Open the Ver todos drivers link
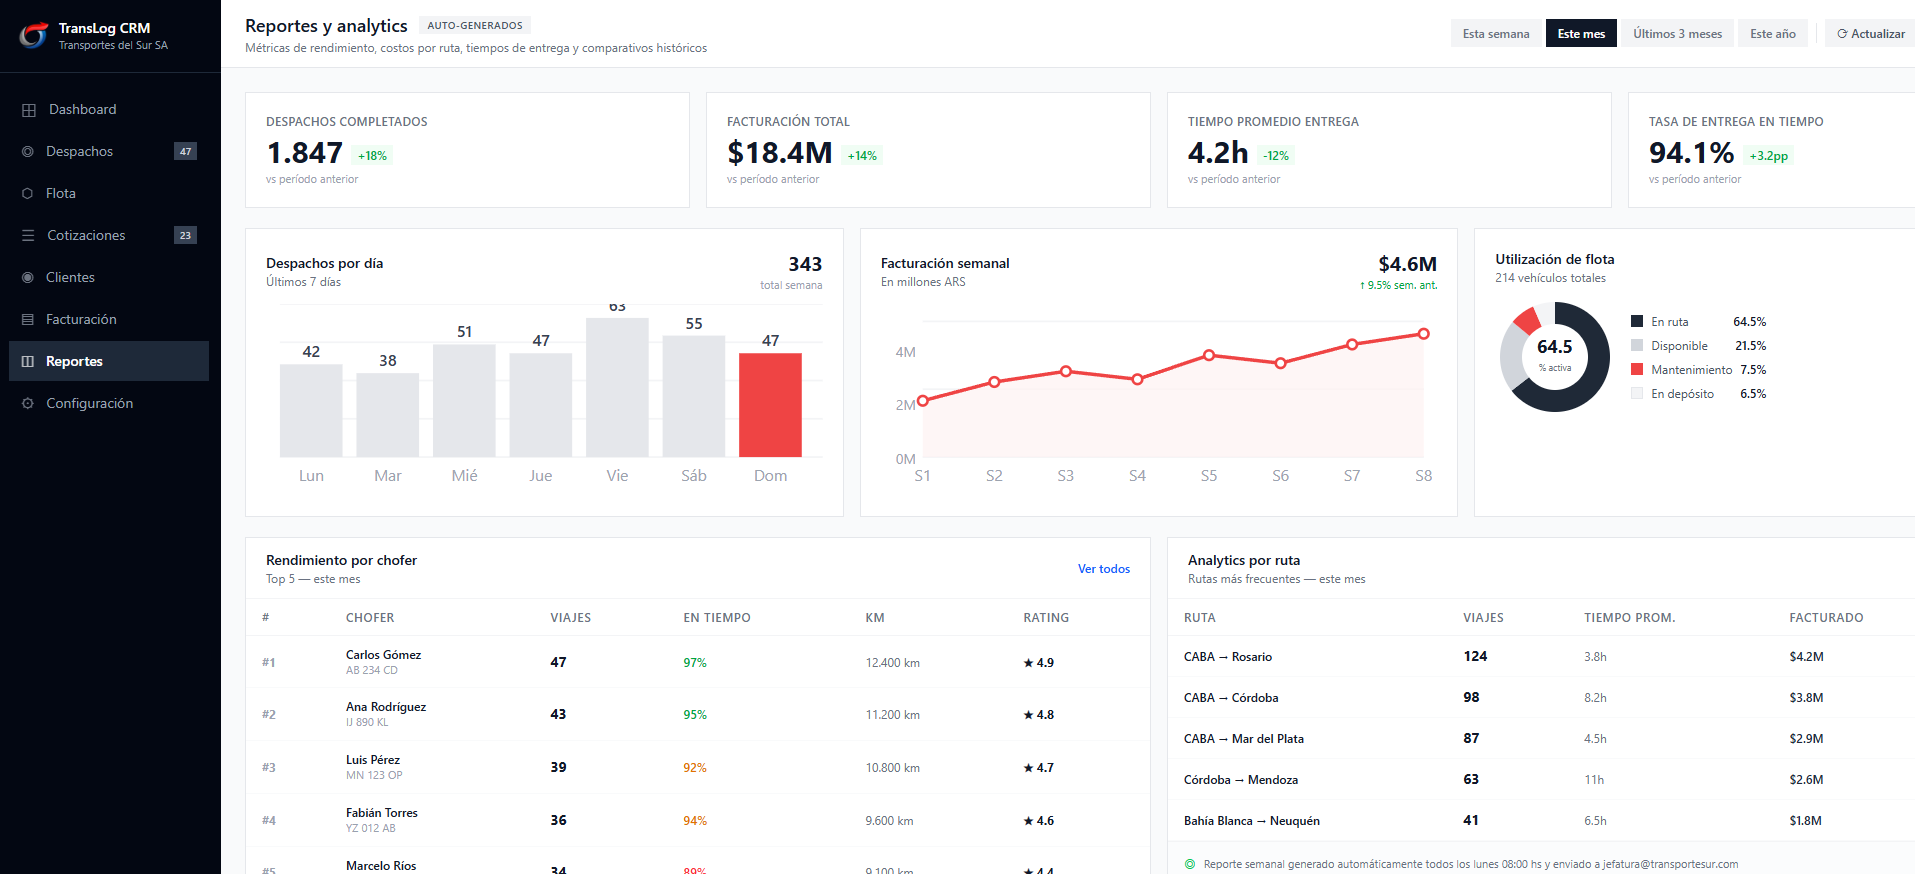The width and height of the screenshot is (1915, 874). (x=1103, y=569)
